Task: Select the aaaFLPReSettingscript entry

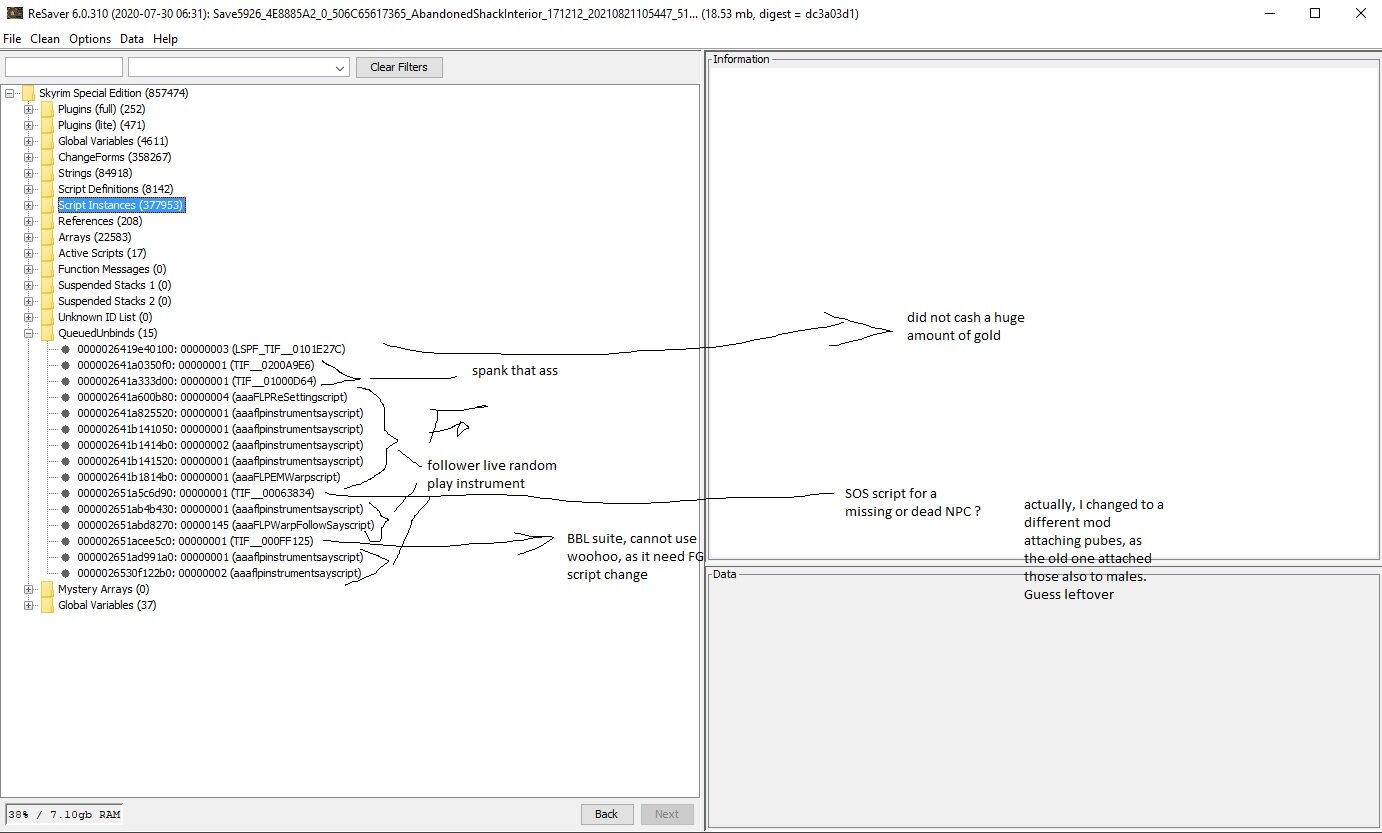Action: (x=212, y=397)
